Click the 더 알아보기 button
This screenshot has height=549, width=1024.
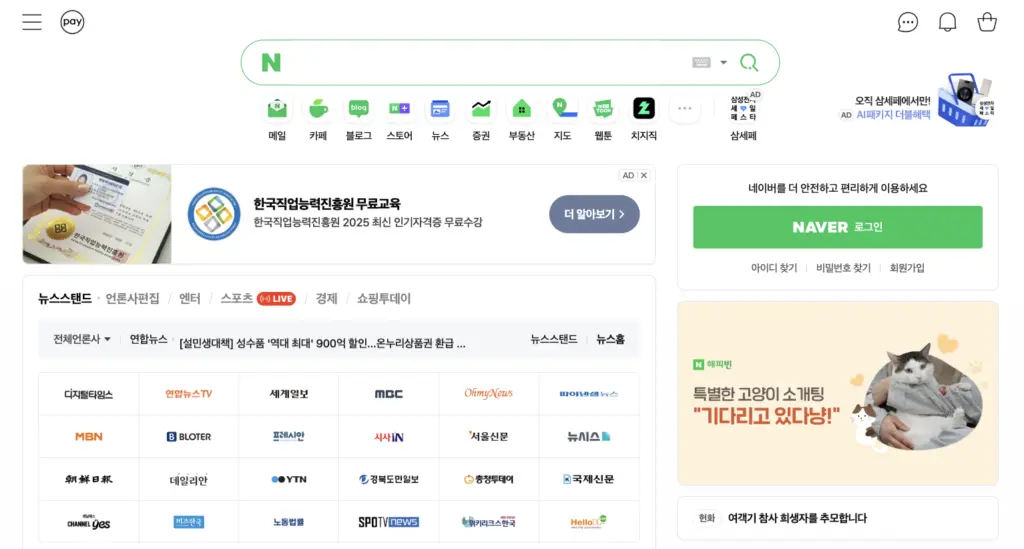pos(594,214)
